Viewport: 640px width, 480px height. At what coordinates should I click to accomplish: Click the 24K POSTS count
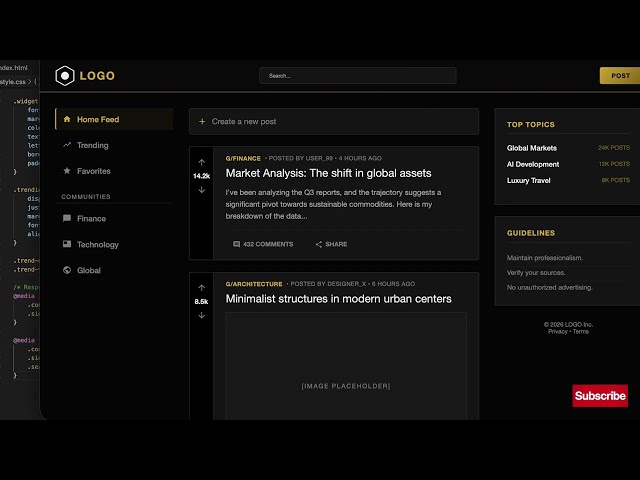614,148
